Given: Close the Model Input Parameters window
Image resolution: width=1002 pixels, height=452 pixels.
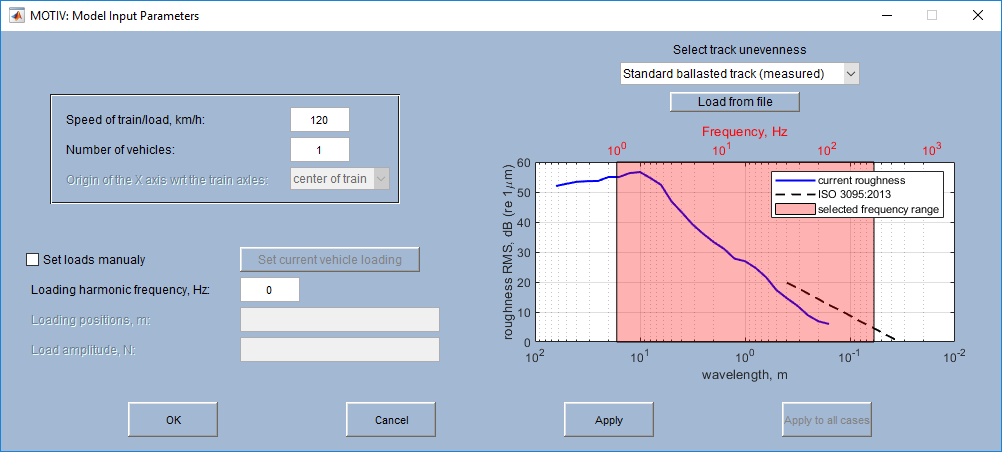Looking at the screenshot, I should [976, 15].
